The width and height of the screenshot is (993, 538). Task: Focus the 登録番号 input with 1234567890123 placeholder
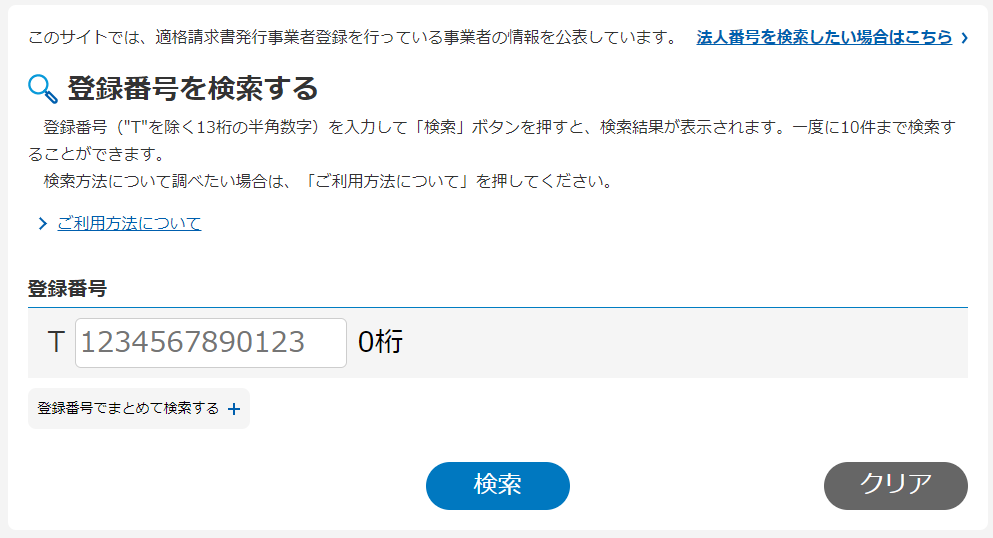[x=211, y=342]
